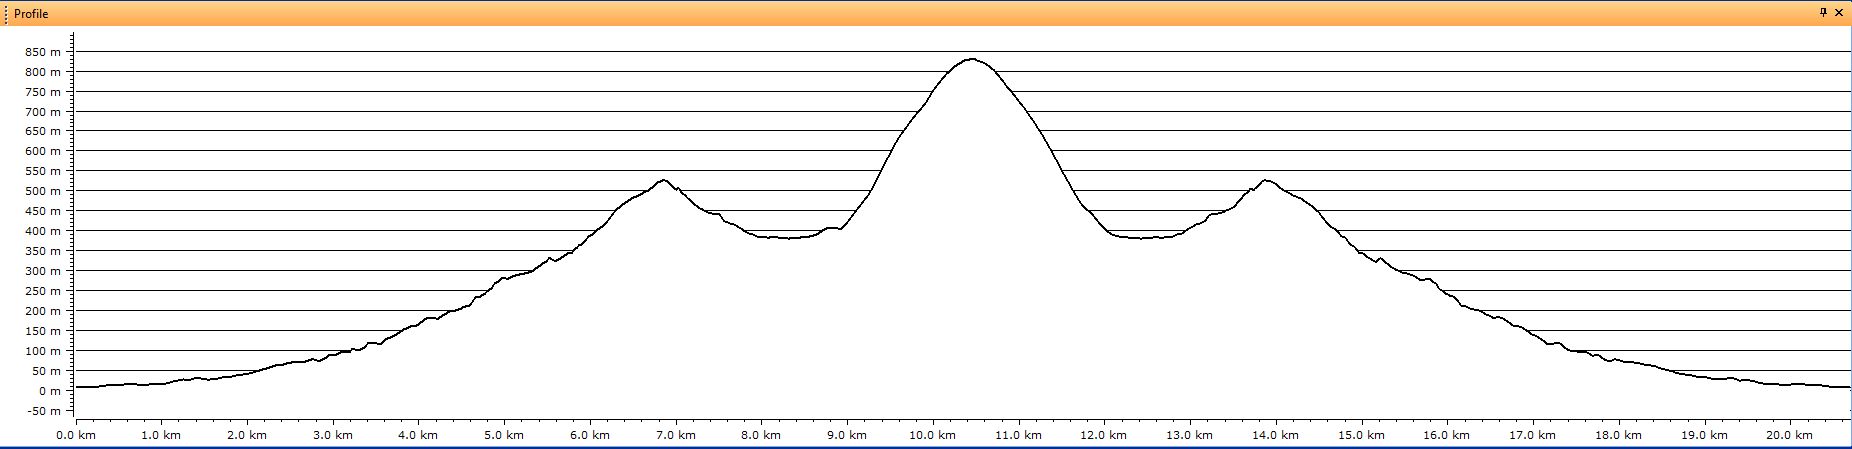
Task: Click the '200 m' elevation axis label
Action: [x=43, y=311]
